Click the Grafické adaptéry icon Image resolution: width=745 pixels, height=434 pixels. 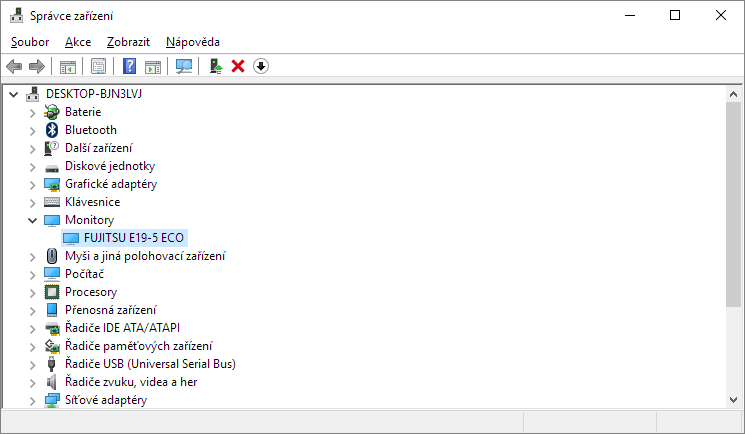pos(52,184)
